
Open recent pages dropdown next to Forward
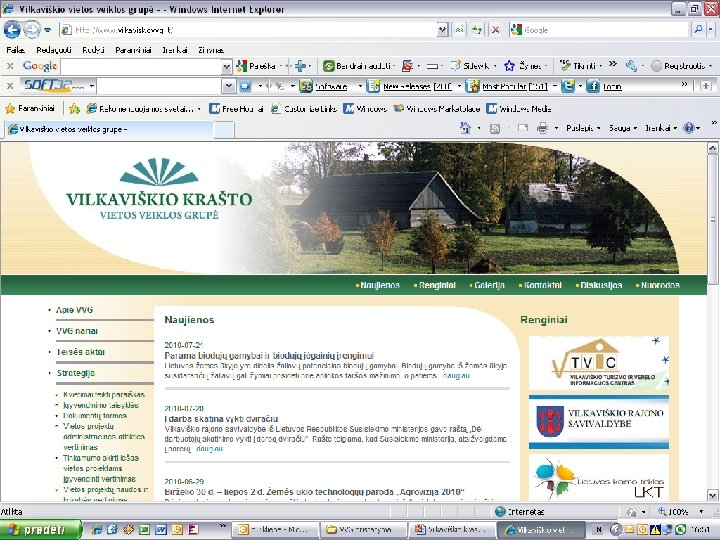click(x=48, y=30)
